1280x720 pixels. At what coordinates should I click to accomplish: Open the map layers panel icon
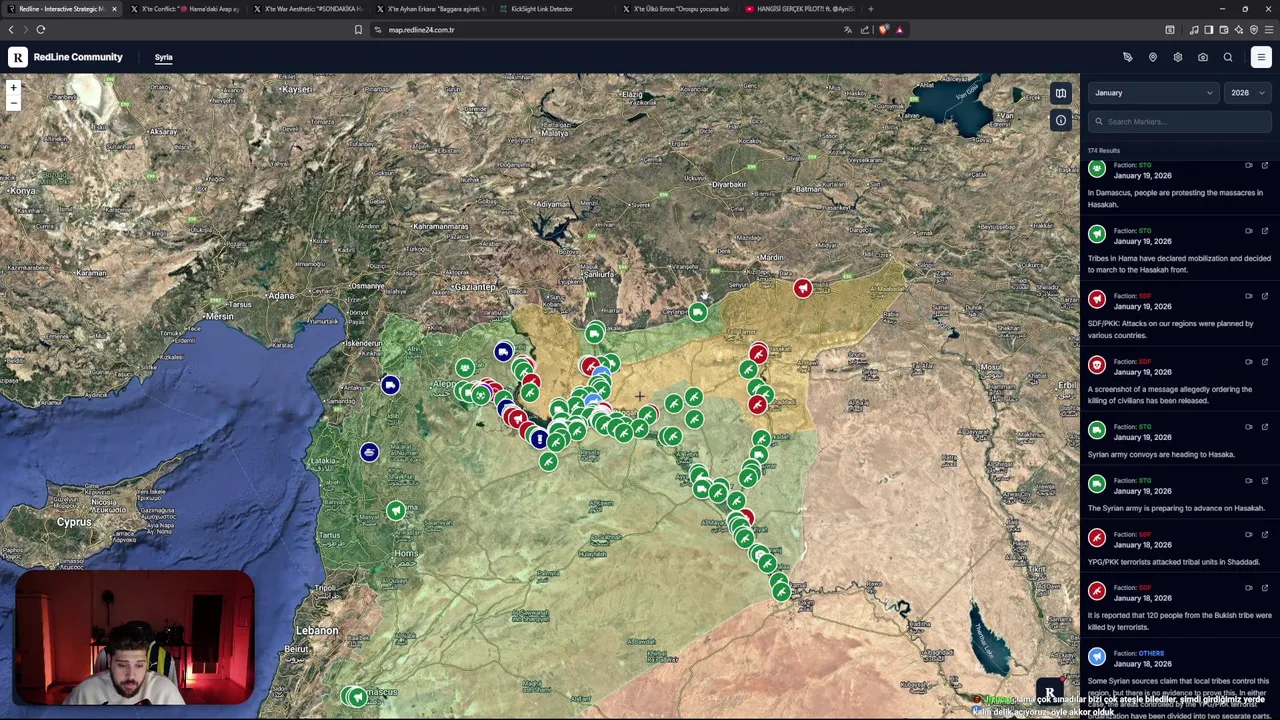pyautogui.click(x=1061, y=93)
